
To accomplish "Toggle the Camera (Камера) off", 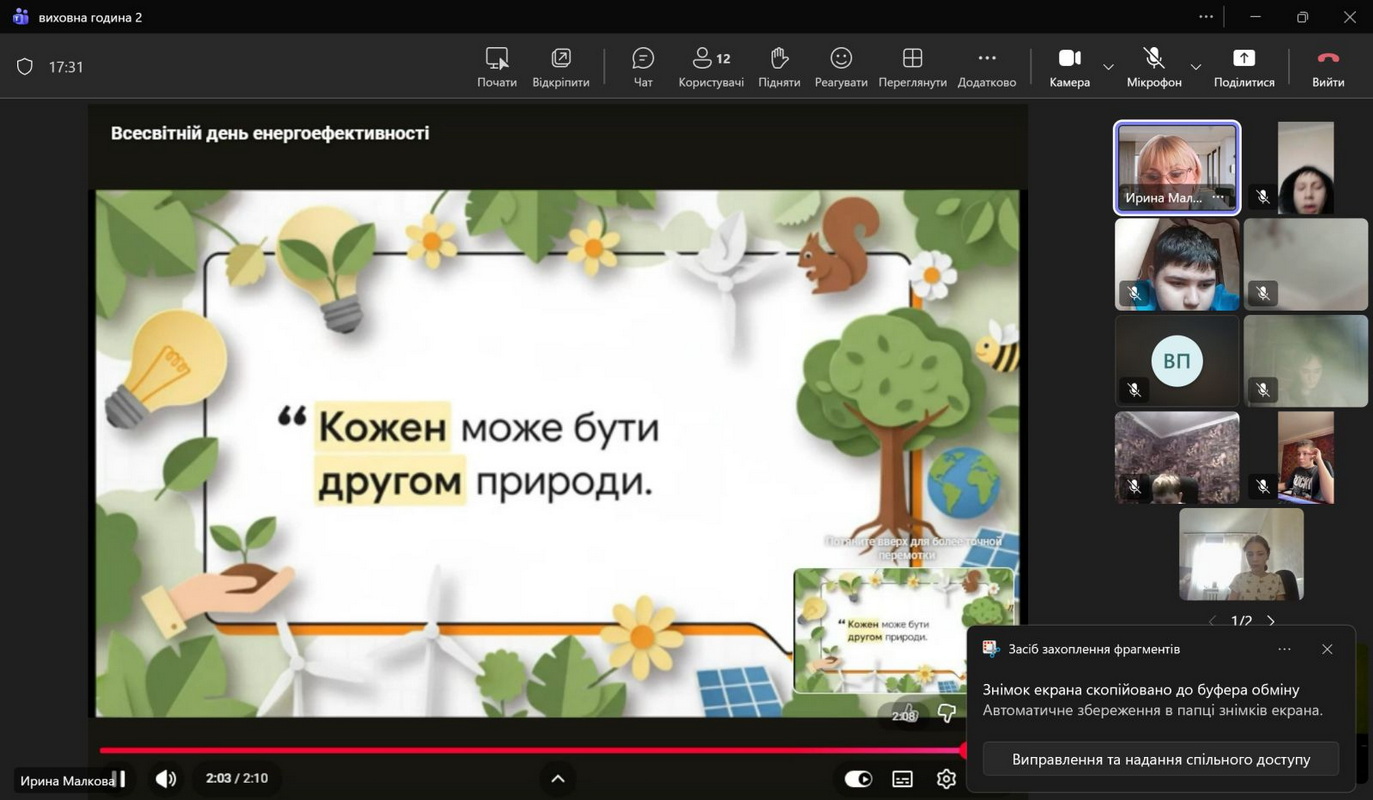I will point(1069,67).
